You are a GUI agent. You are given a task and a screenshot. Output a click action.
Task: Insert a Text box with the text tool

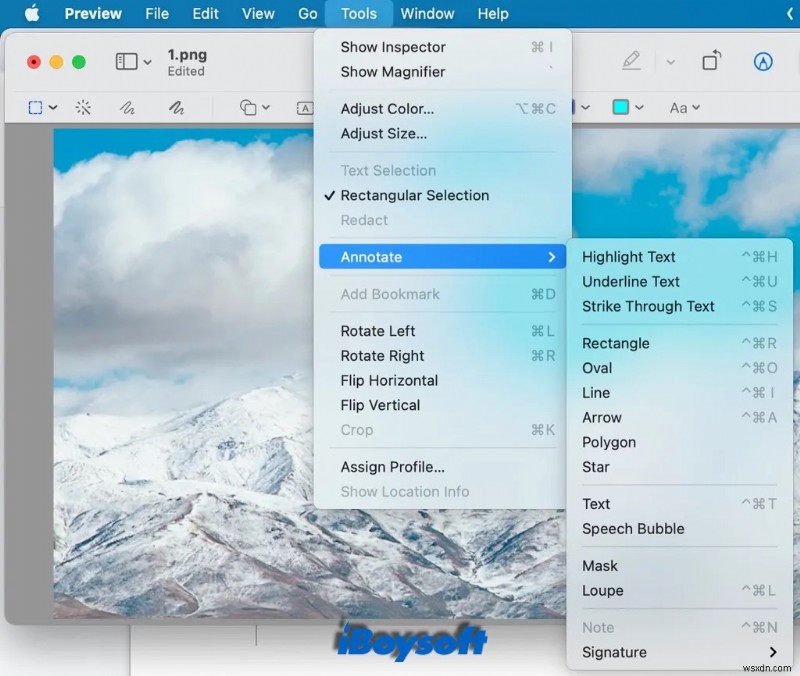[305, 107]
